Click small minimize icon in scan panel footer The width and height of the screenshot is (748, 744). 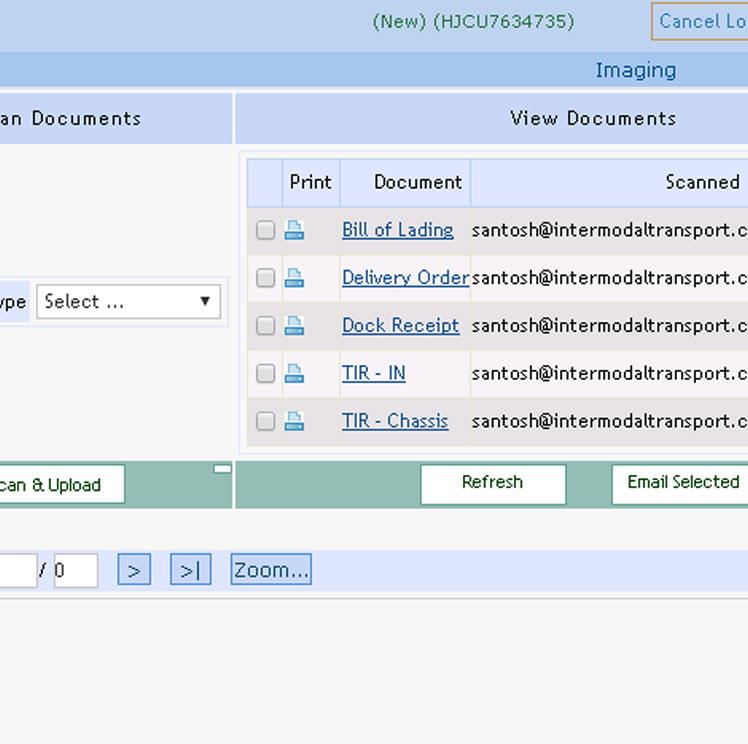[x=222, y=468]
